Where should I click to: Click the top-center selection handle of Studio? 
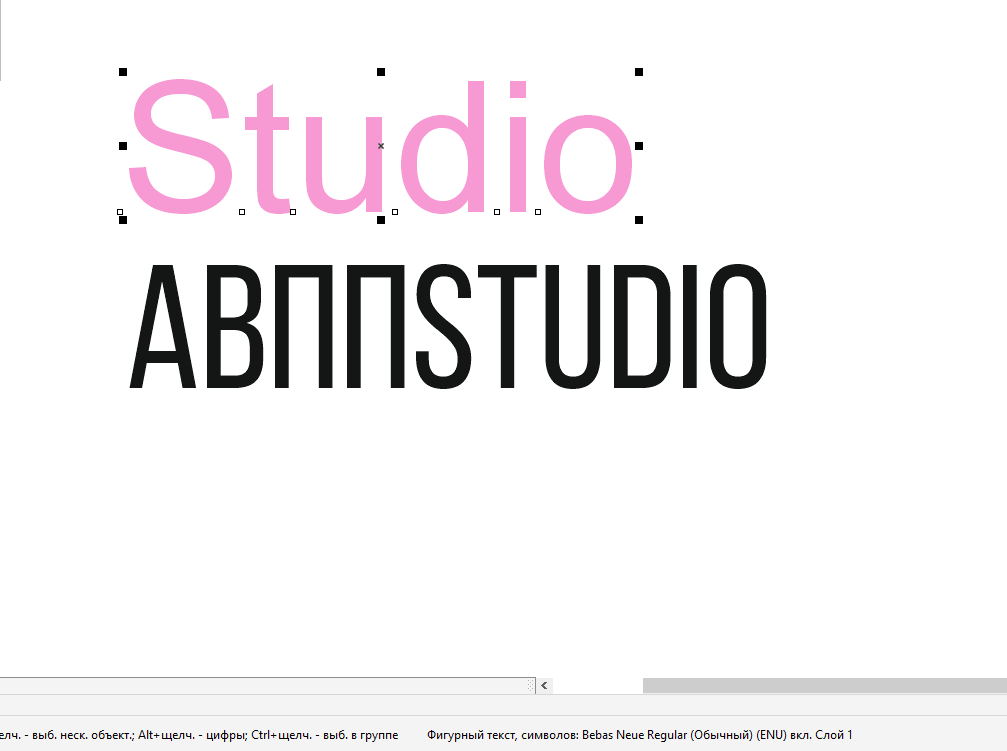(381, 72)
